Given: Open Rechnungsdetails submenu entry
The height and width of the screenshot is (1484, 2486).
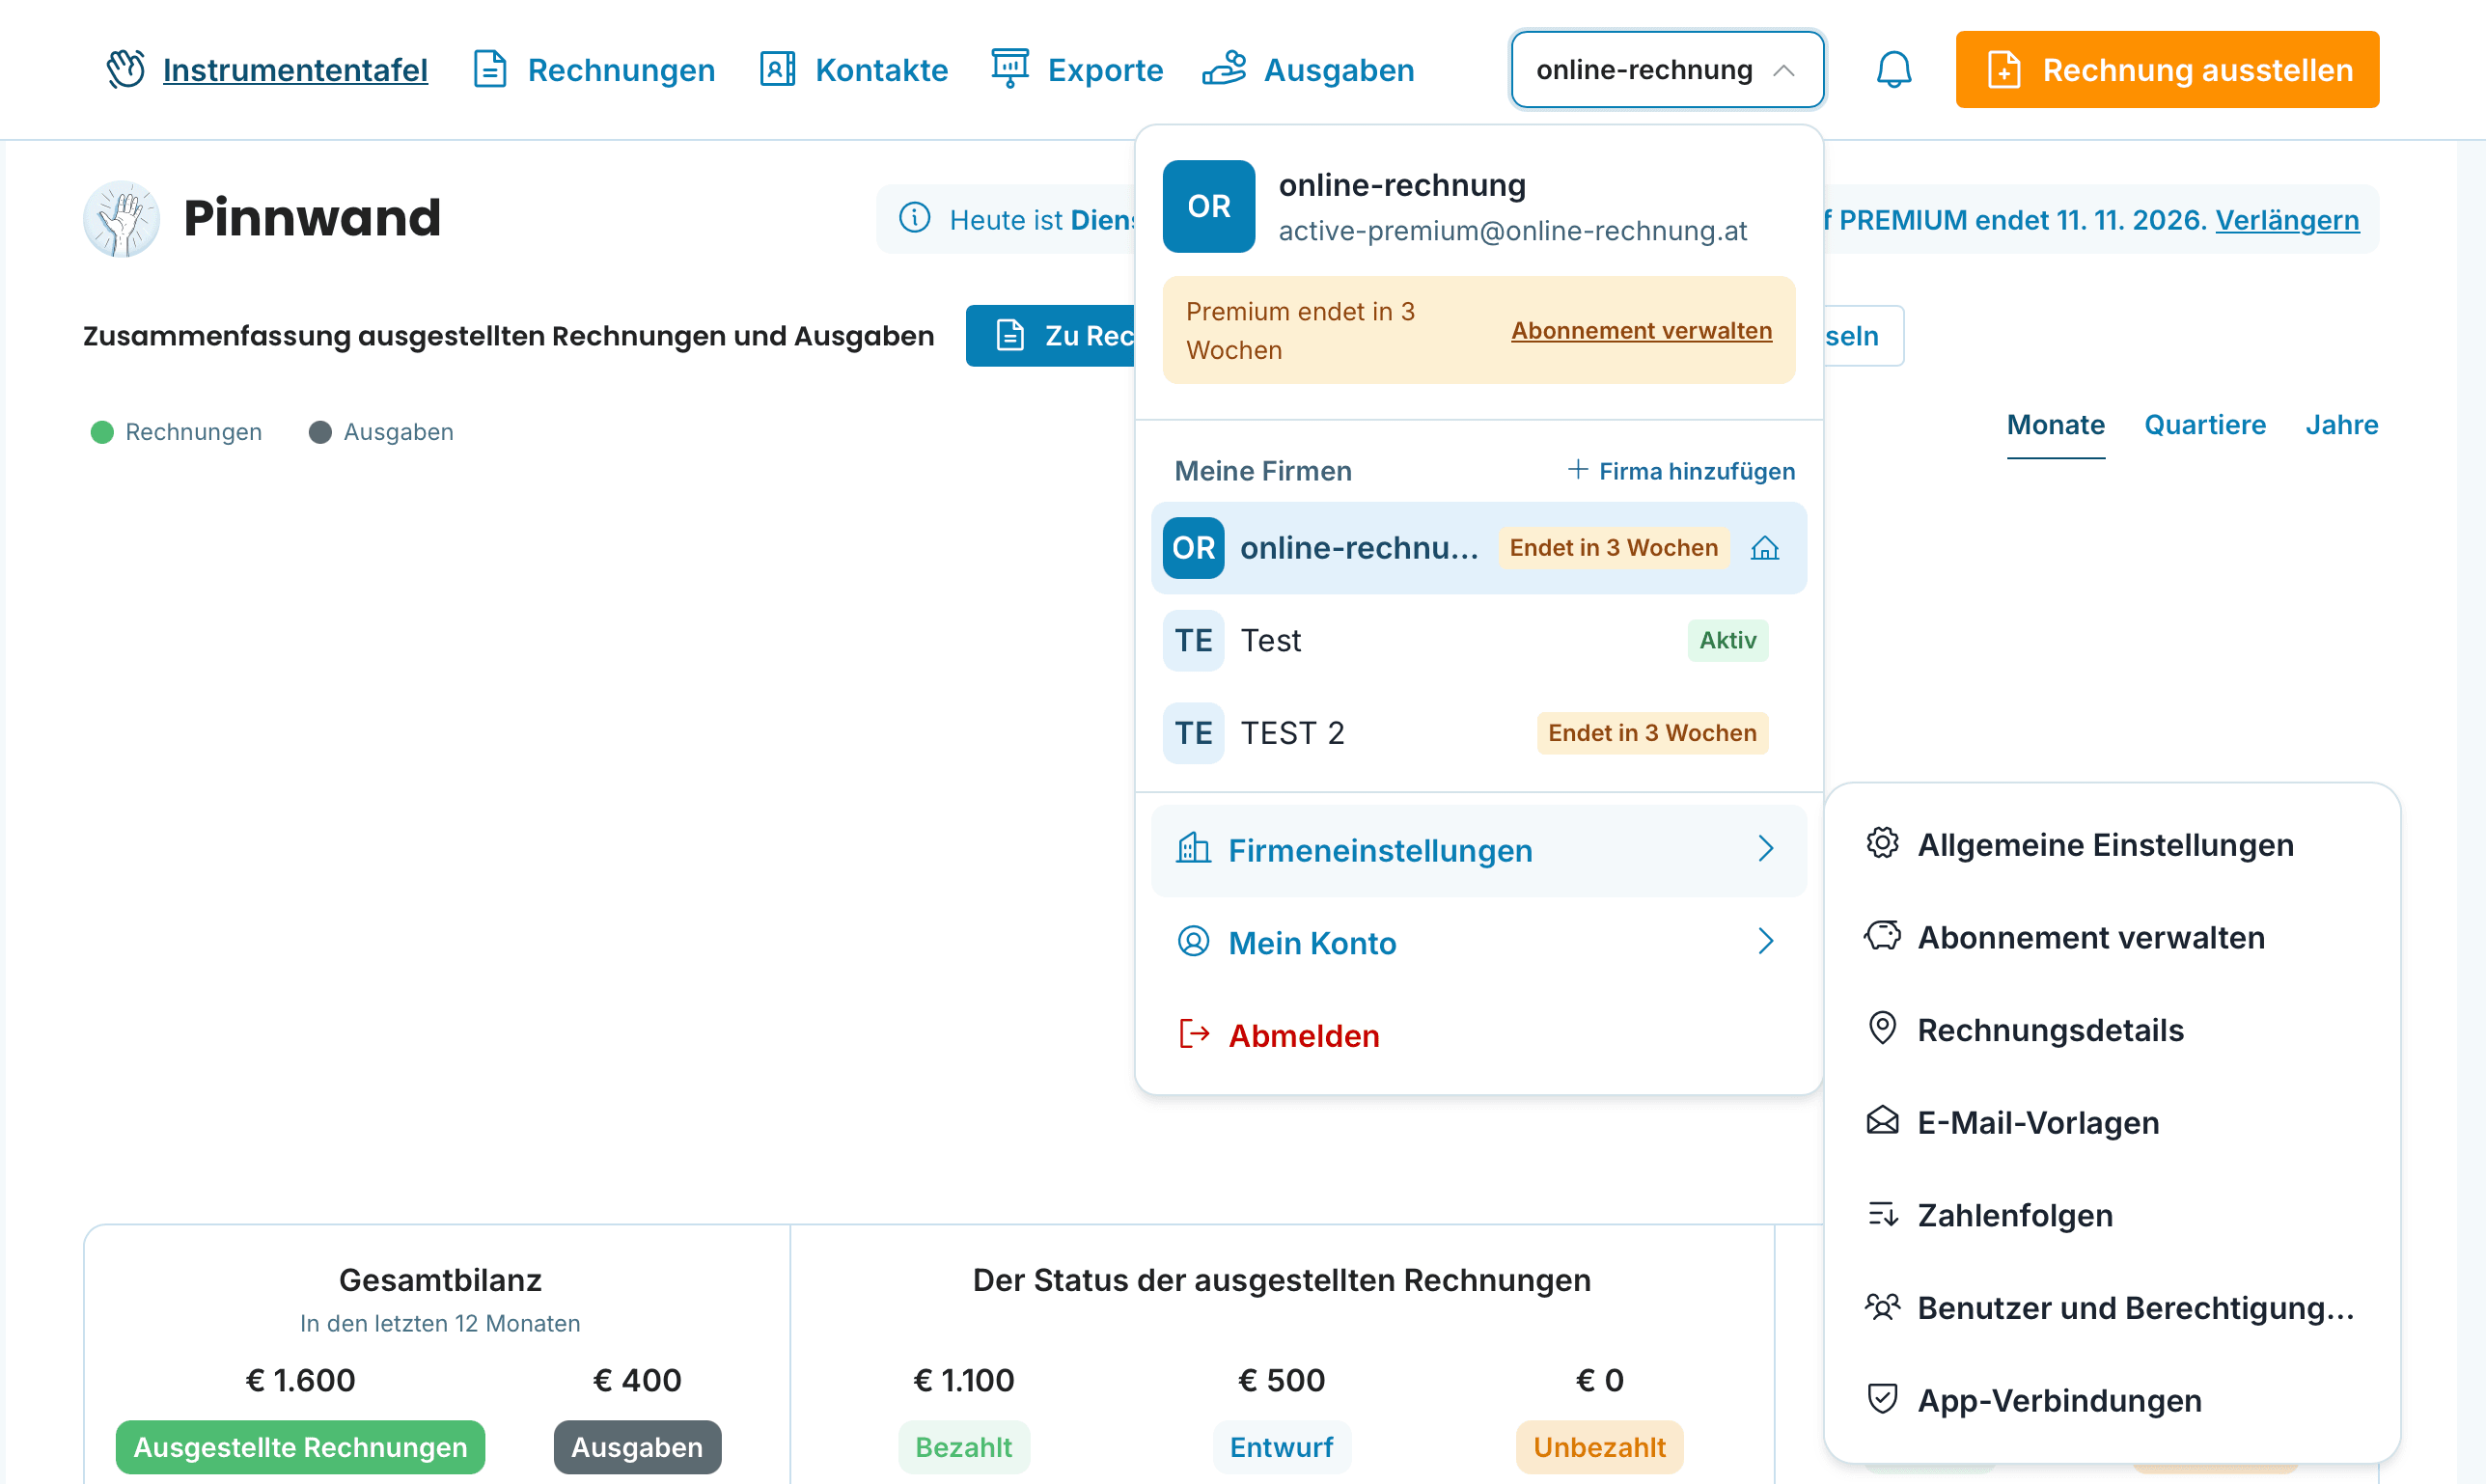Looking at the screenshot, I should coord(2111,1029).
